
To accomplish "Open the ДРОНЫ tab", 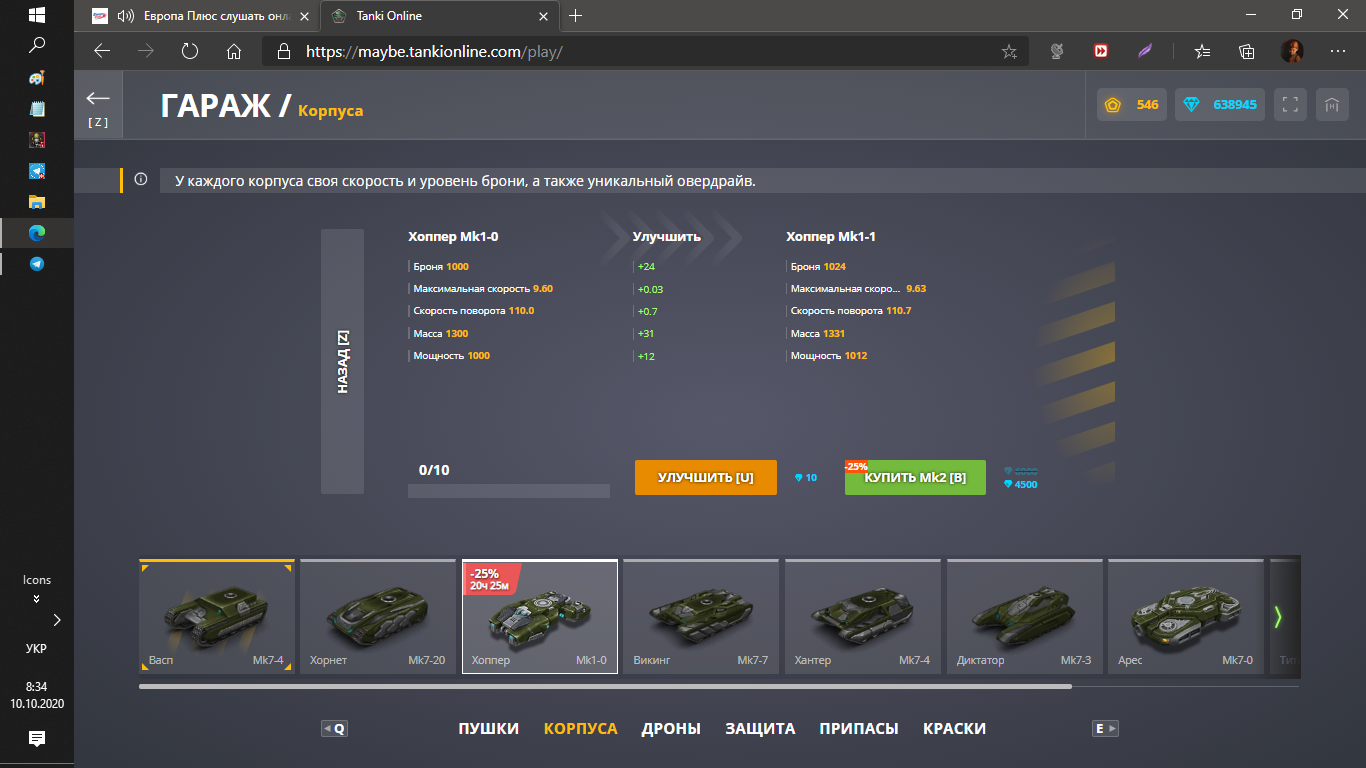I will click(671, 729).
